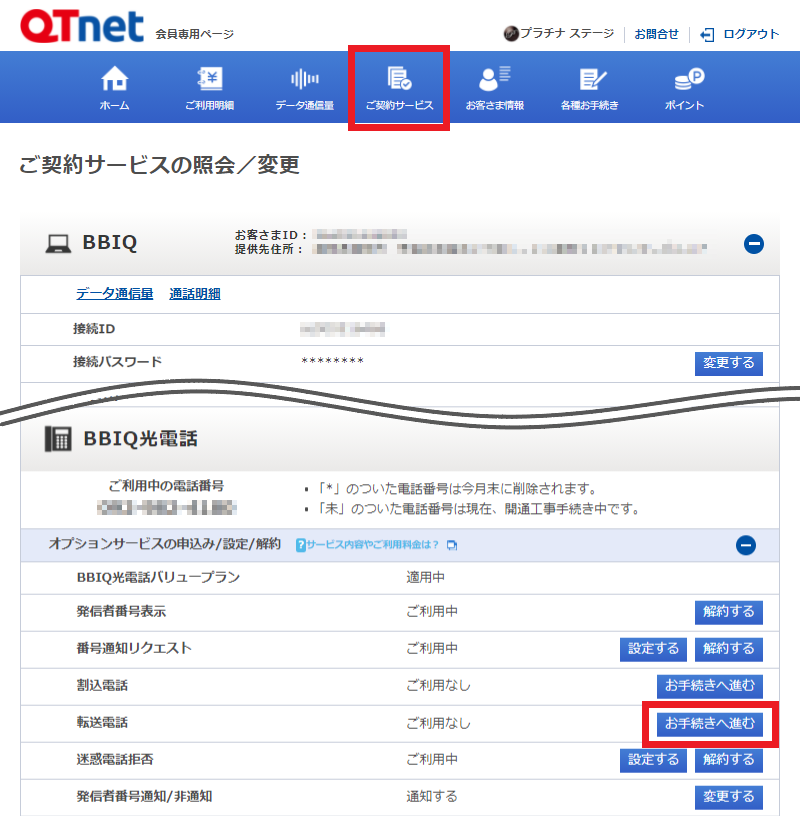Select the 各種お手続き menu label

[x=590, y=106]
